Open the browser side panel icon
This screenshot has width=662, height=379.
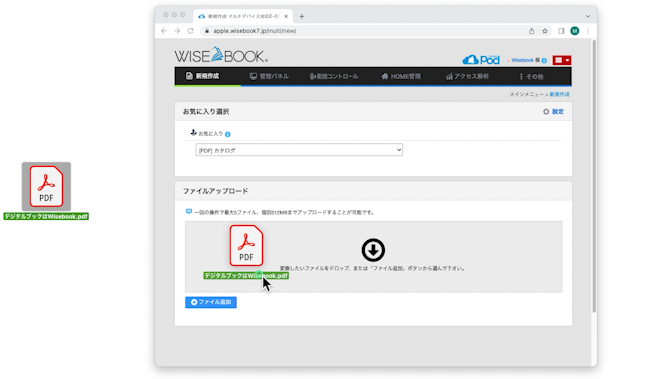coord(561,31)
